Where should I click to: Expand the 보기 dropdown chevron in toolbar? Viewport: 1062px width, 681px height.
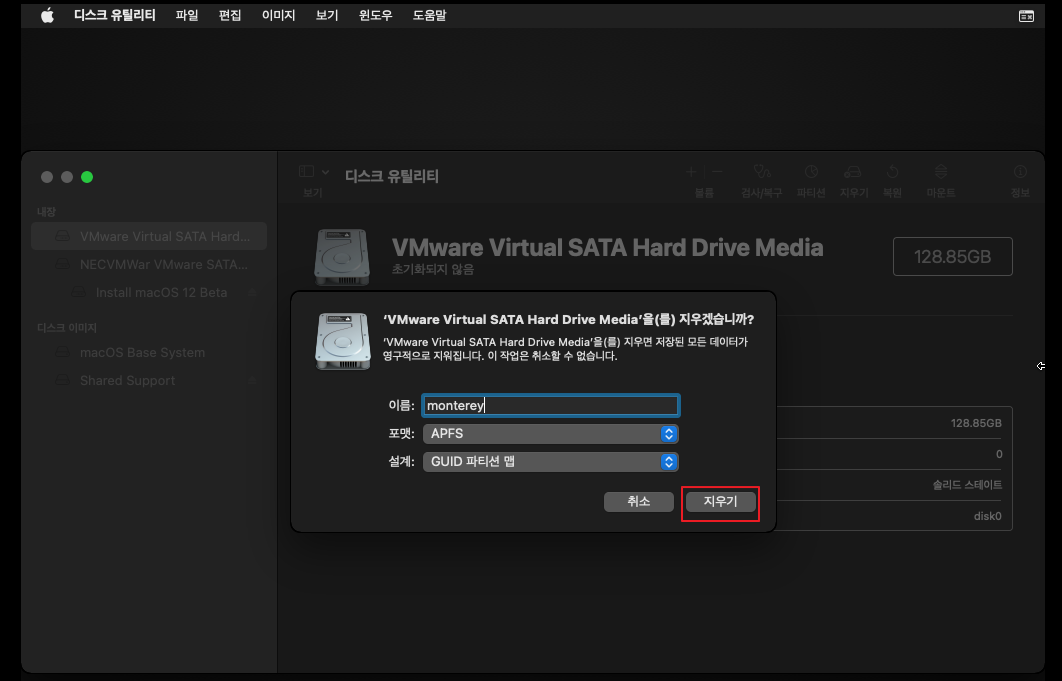coord(325,172)
